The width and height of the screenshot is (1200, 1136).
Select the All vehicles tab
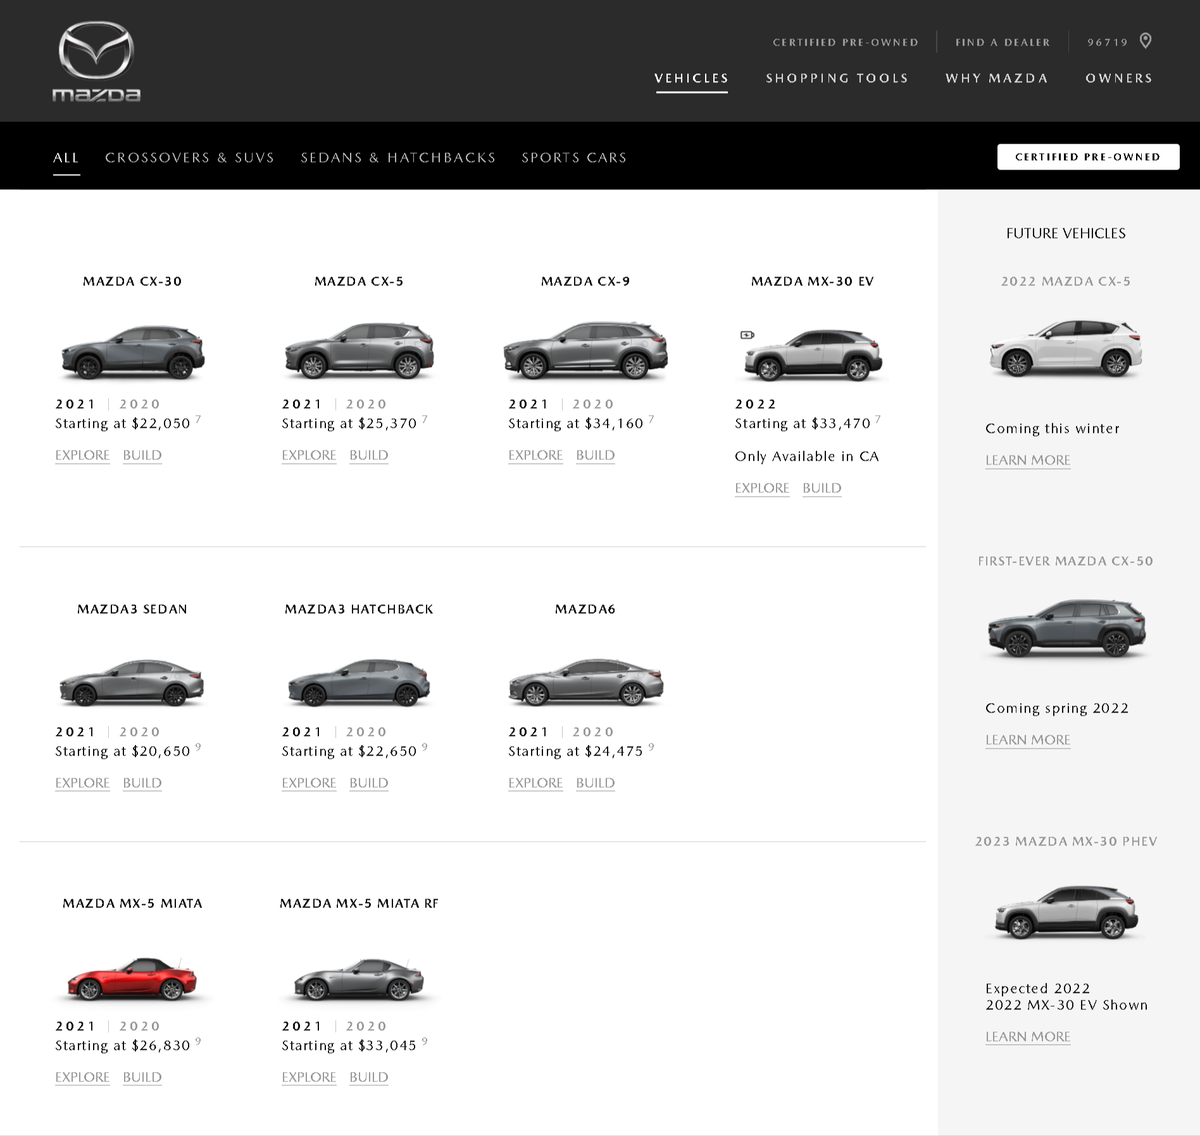(x=66, y=158)
